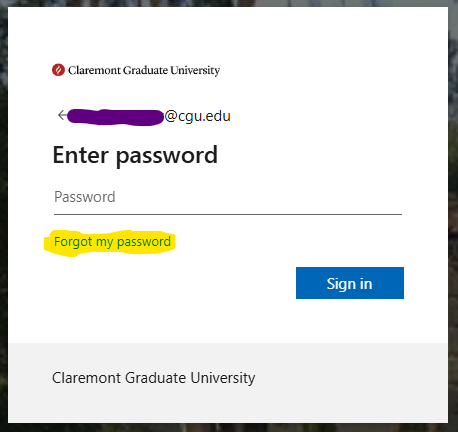Submit the login with Sign in
The width and height of the screenshot is (458, 432).
pos(350,283)
